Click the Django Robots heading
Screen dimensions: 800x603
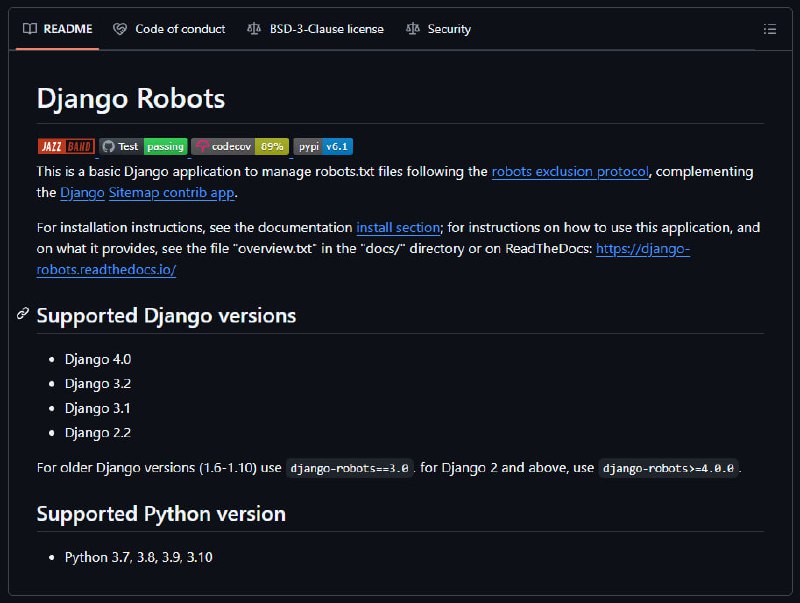[131, 98]
